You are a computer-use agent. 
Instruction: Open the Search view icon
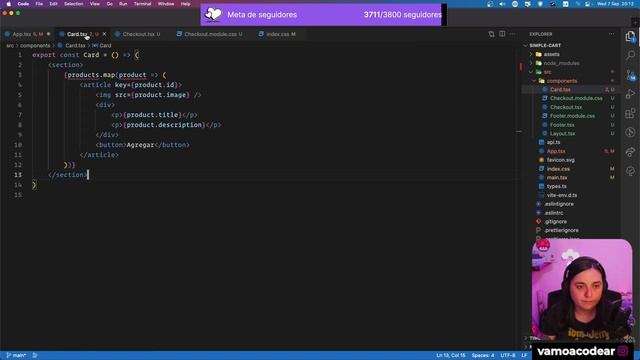tap(630, 55)
